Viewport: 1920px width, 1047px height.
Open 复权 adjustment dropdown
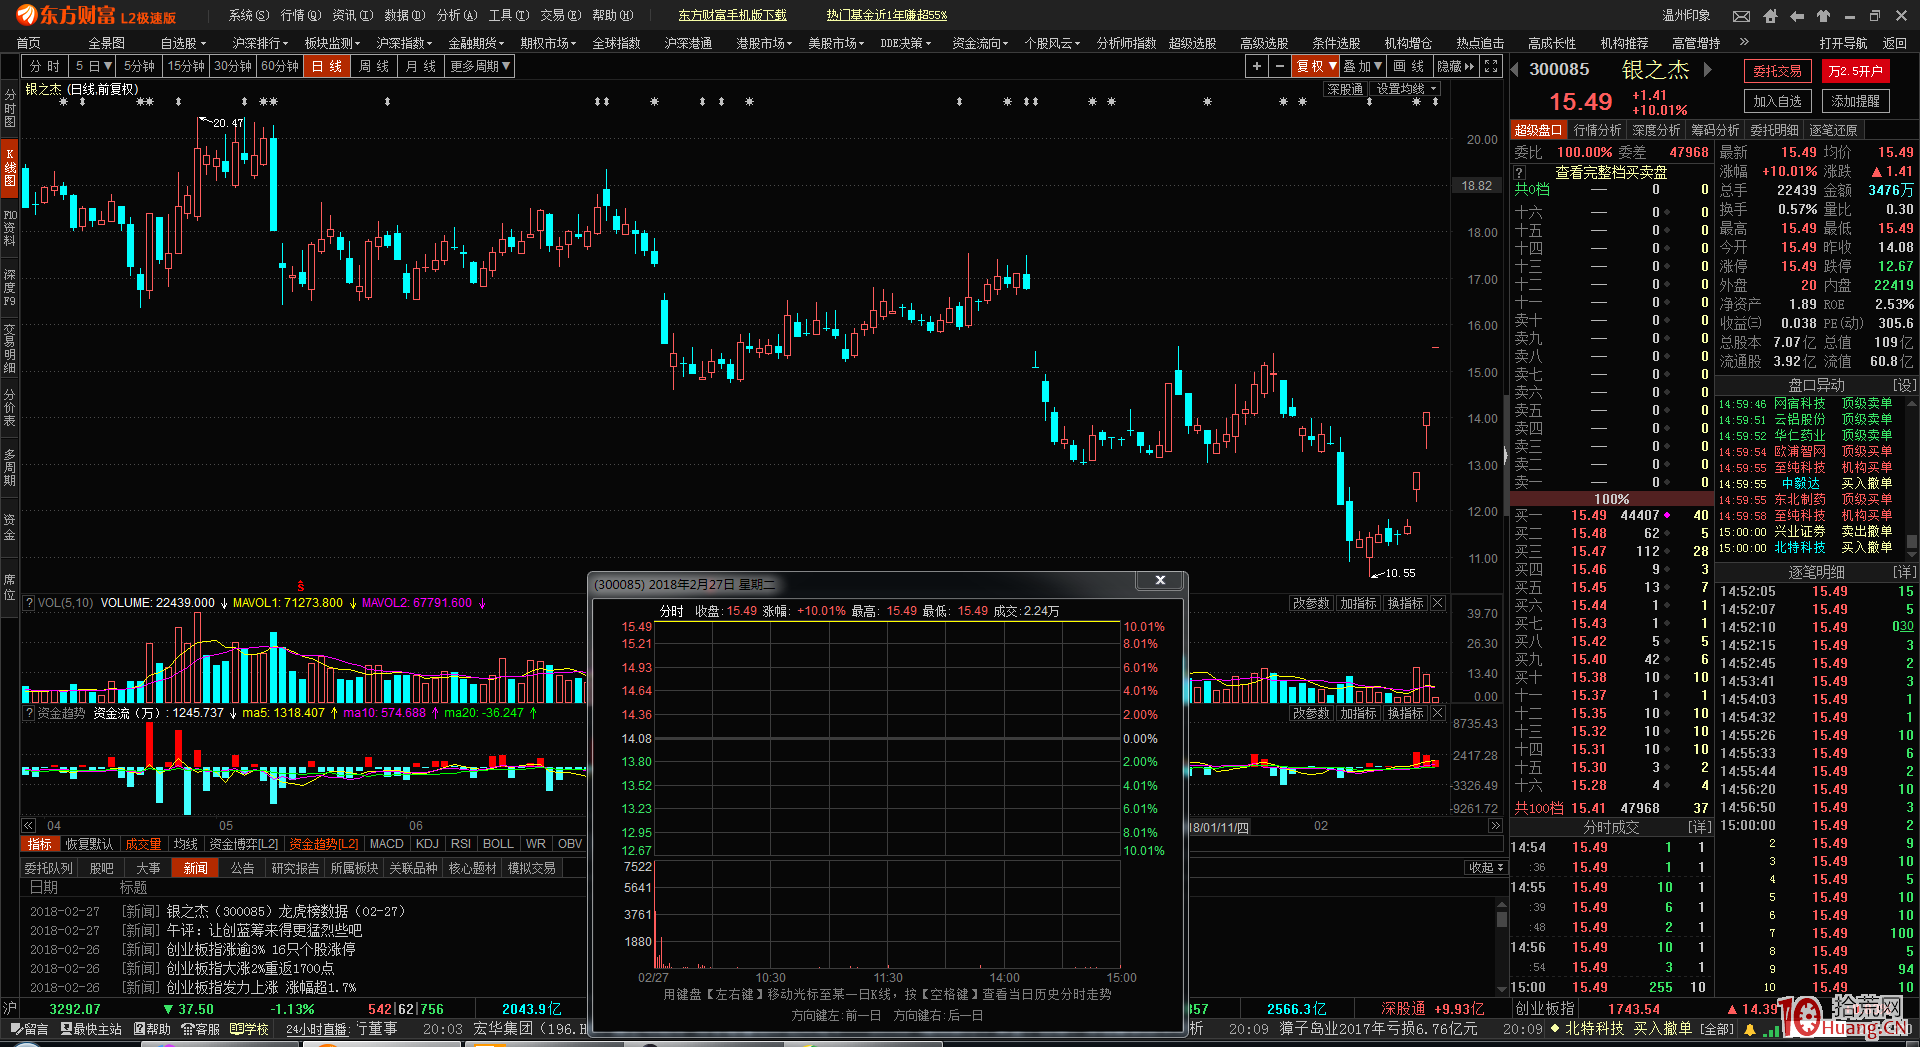1316,66
